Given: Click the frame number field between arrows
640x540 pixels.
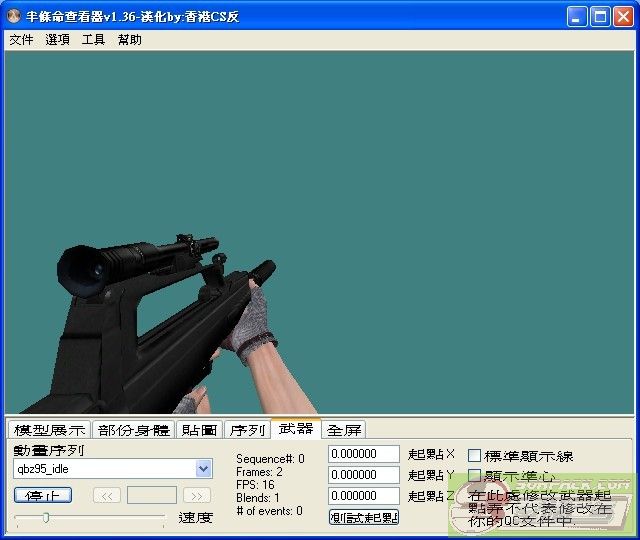Looking at the screenshot, I should (152, 495).
